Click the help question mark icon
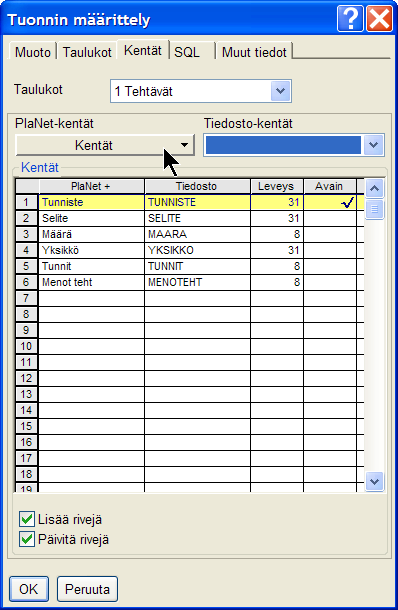Image resolution: width=398 pixels, height=610 pixels. point(350,18)
